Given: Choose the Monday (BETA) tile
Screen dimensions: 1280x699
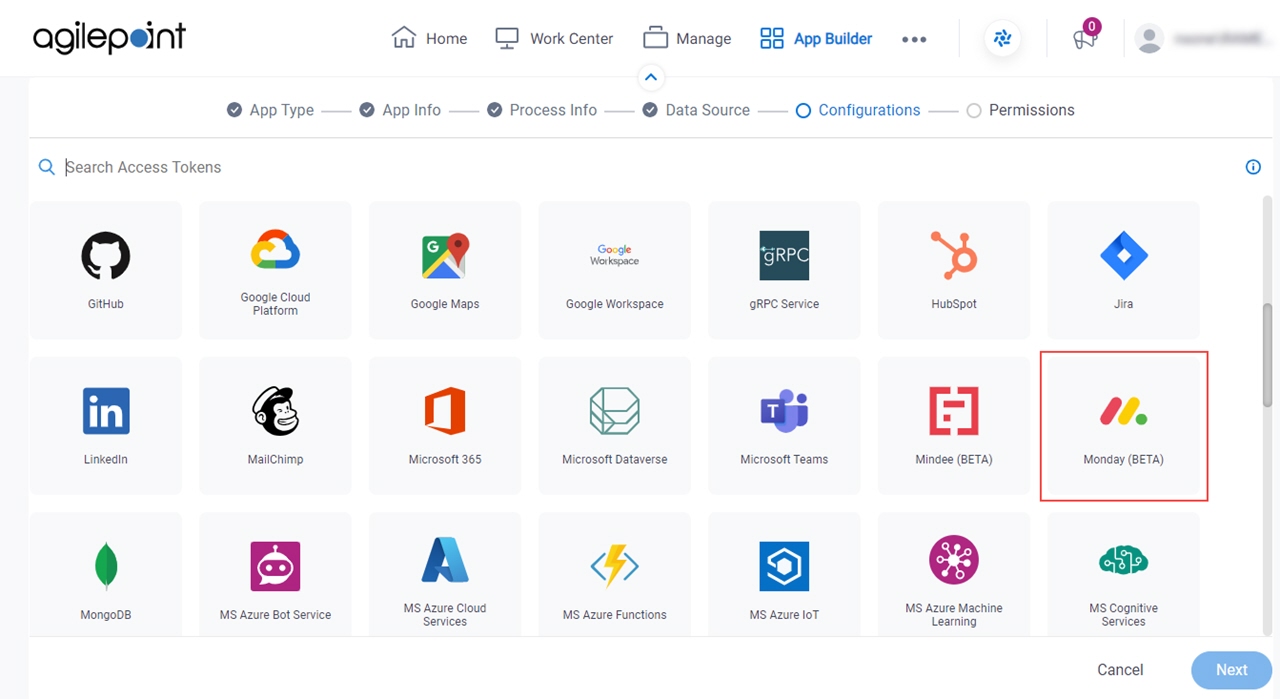Looking at the screenshot, I should 1123,425.
